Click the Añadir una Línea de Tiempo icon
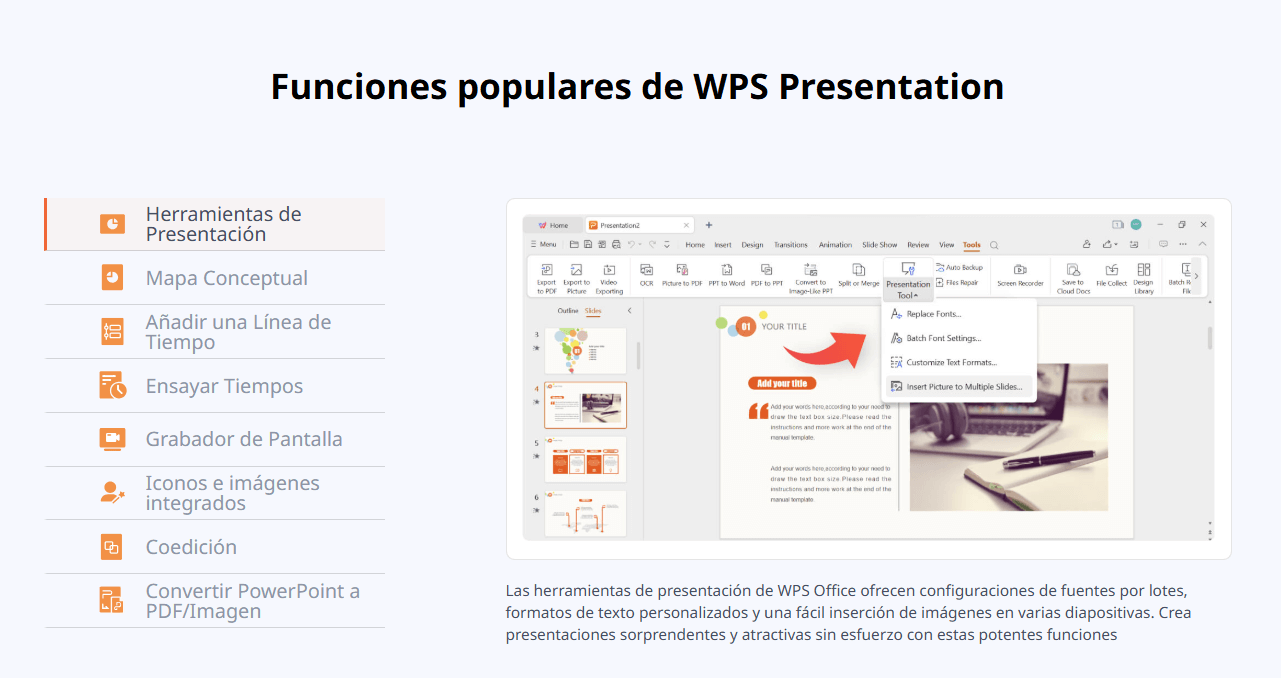The width and height of the screenshot is (1281, 678). (112, 332)
